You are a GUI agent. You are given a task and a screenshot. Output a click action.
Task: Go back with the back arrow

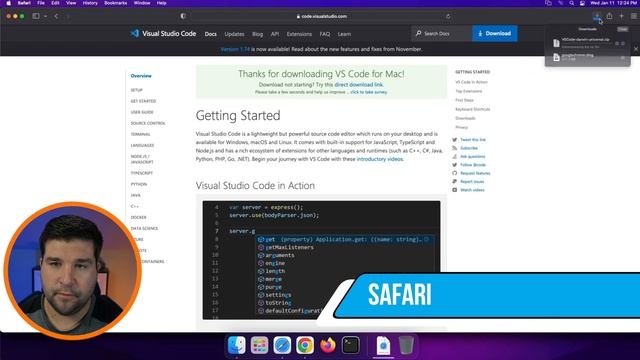pyautogui.click(x=56, y=16)
